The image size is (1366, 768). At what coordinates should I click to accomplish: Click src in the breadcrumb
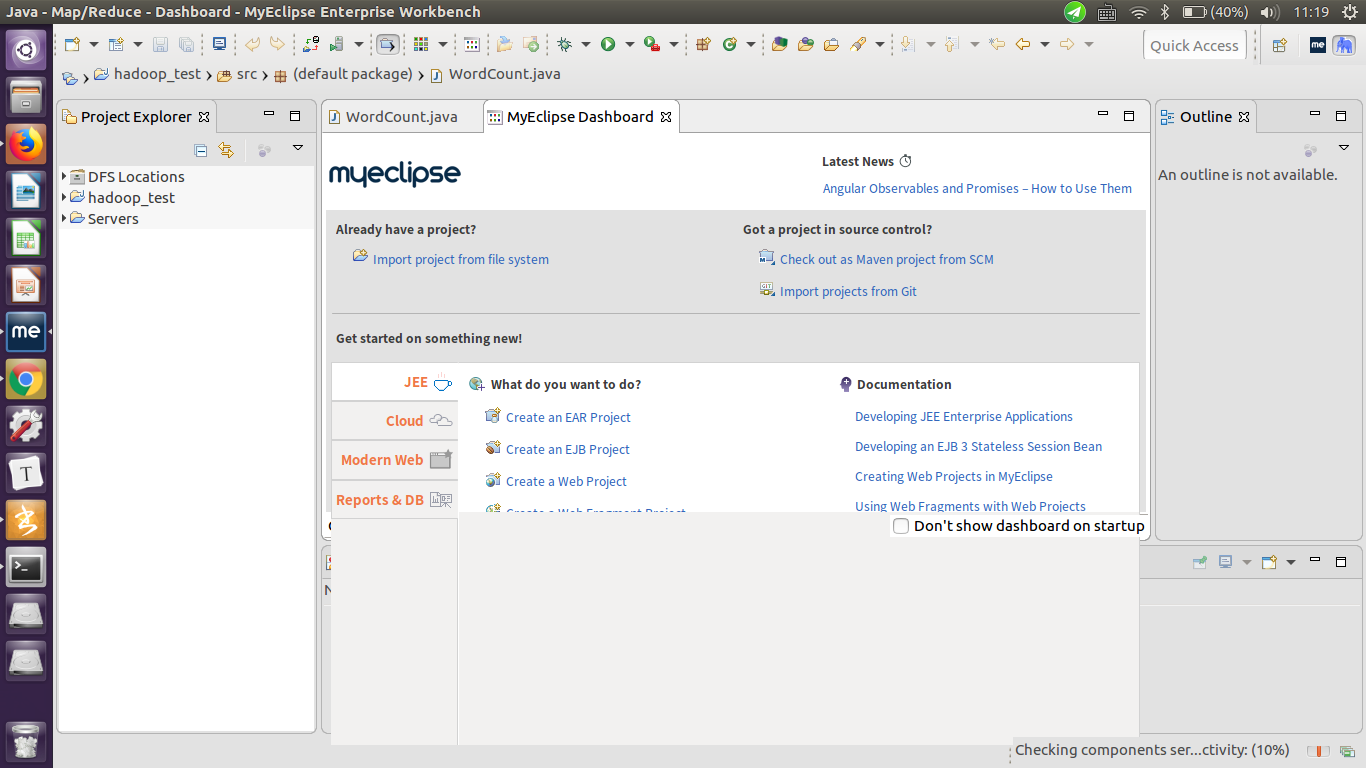point(247,74)
